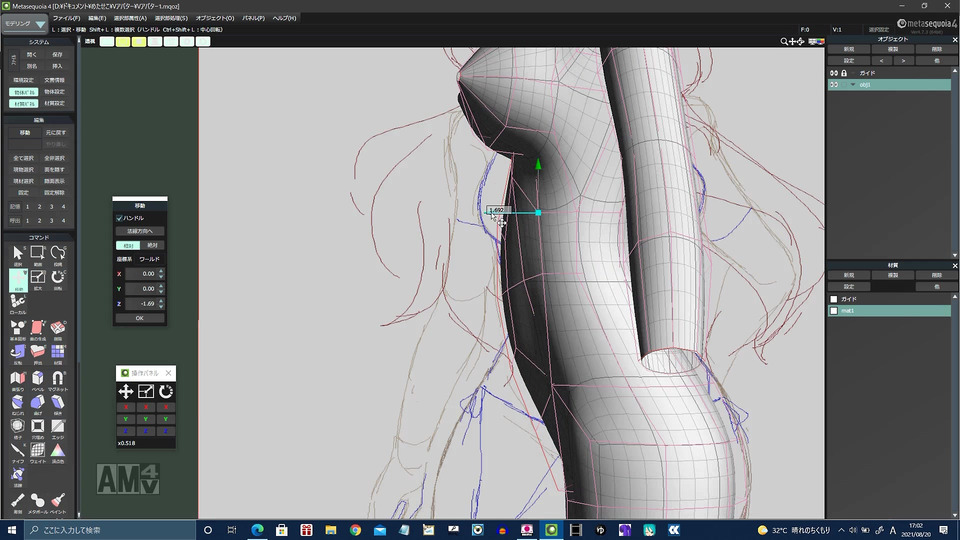Image resolution: width=960 pixels, height=540 pixels.
Task: Pick the 回転 (Rotate) command icon
Action: pyautogui.click(x=58, y=277)
